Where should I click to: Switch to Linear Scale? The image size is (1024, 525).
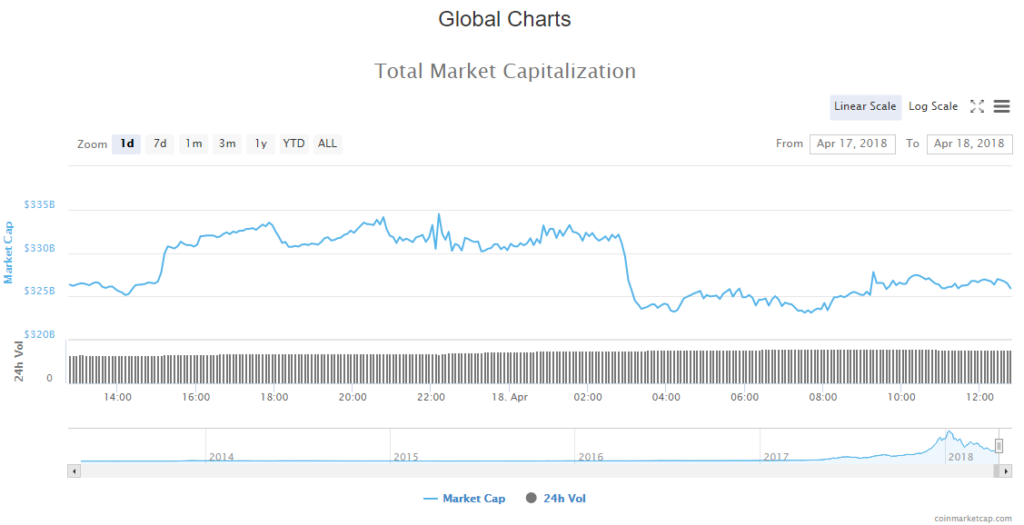tap(865, 107)
